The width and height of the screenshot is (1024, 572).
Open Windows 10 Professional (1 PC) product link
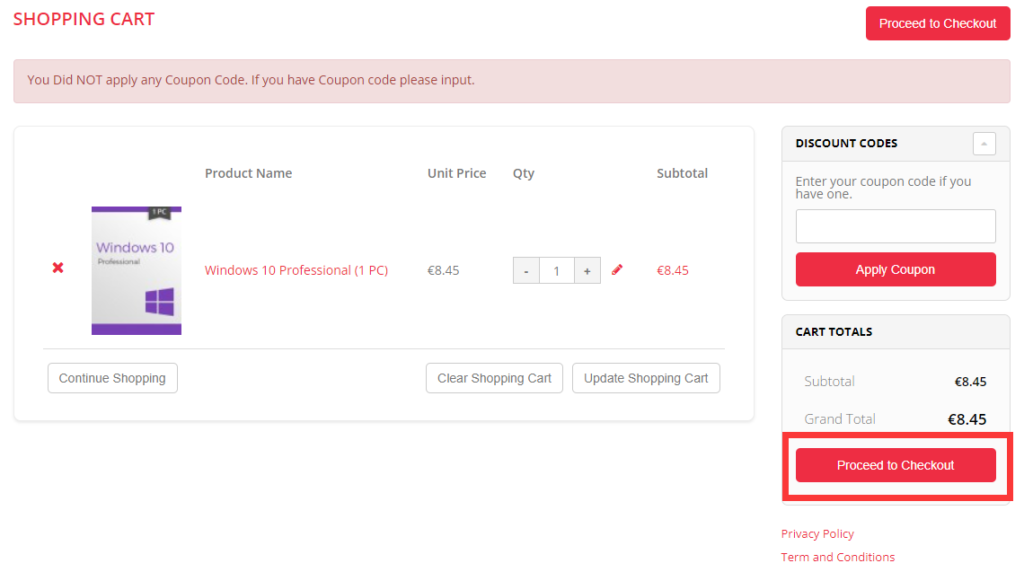point(296,270)
